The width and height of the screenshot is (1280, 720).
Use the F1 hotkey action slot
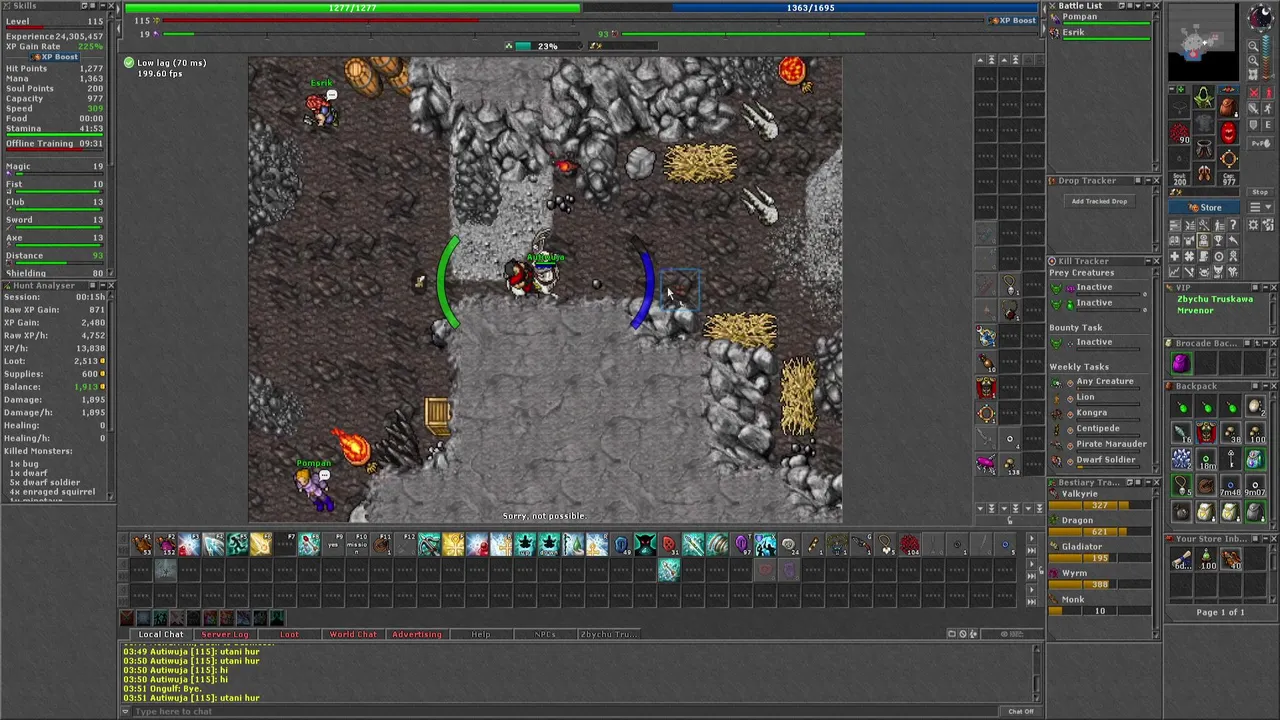(x=142, y=545)
